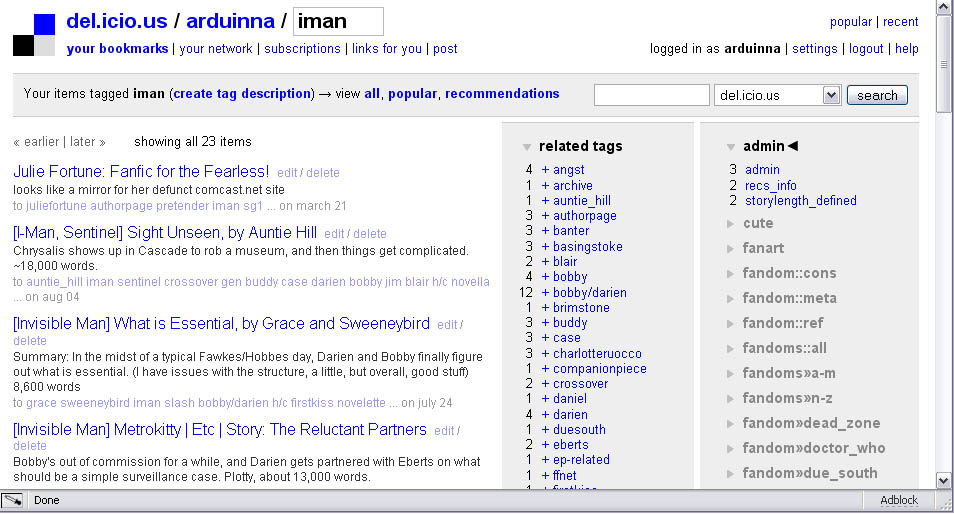
Task: Open the storylength_defined tag
Action: [x=801, y=201]
